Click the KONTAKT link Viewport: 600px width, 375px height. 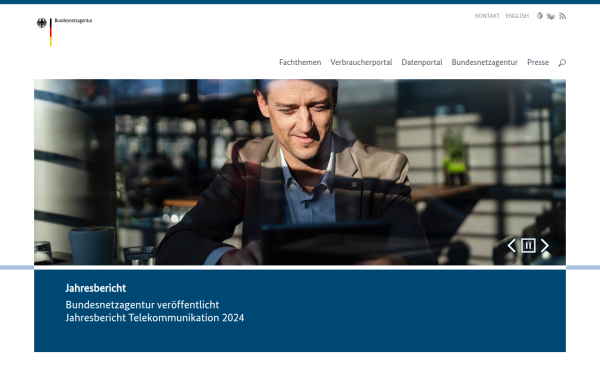click(x=487, y=16)
